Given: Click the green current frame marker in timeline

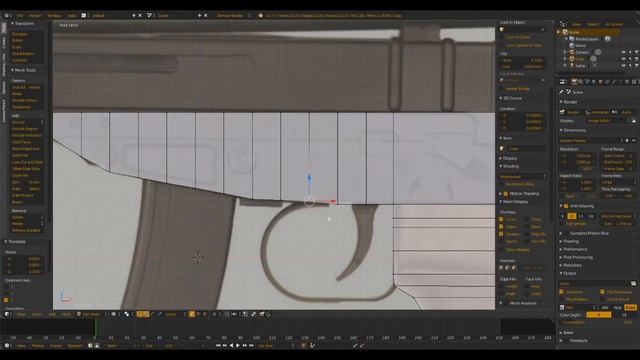Looking at the screenshot, I should click(95, 328).
